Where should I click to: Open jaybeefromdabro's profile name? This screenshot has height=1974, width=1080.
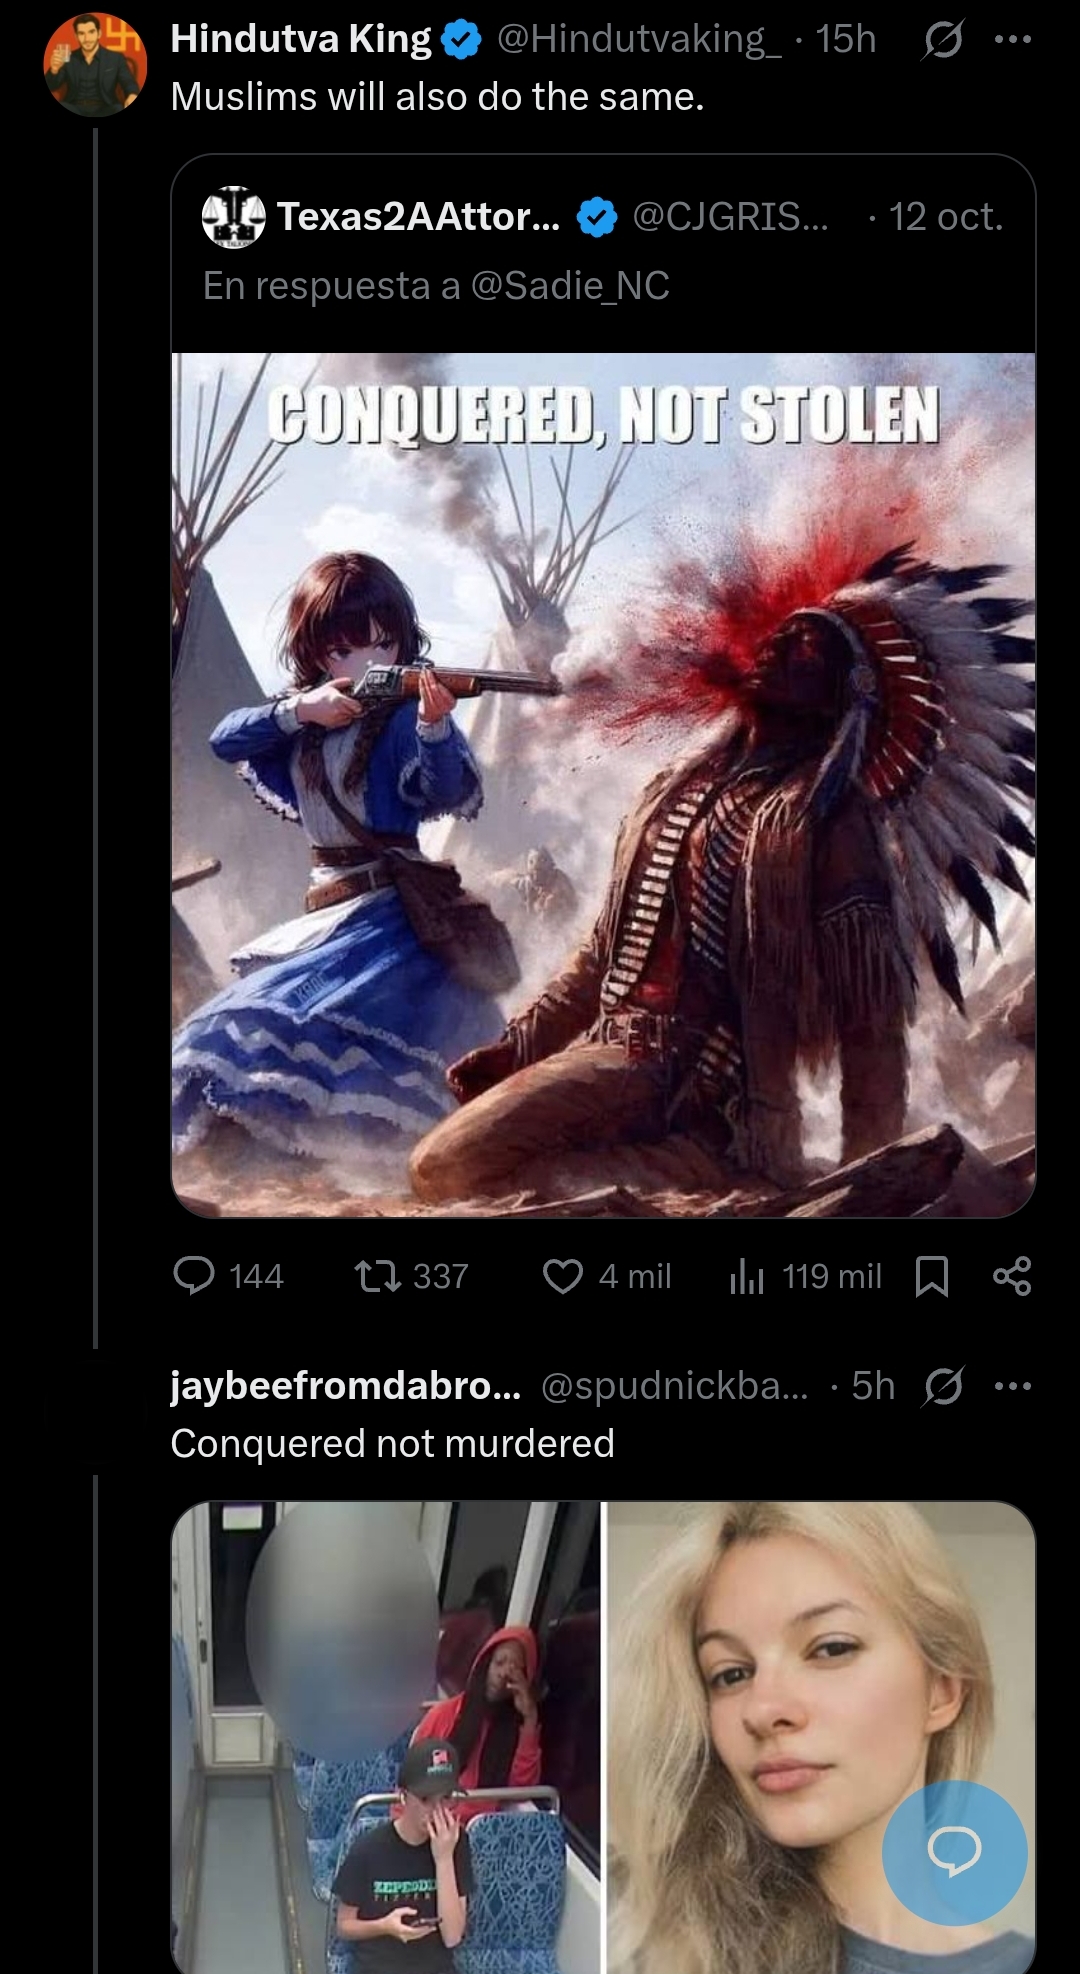click(346, 1386)
